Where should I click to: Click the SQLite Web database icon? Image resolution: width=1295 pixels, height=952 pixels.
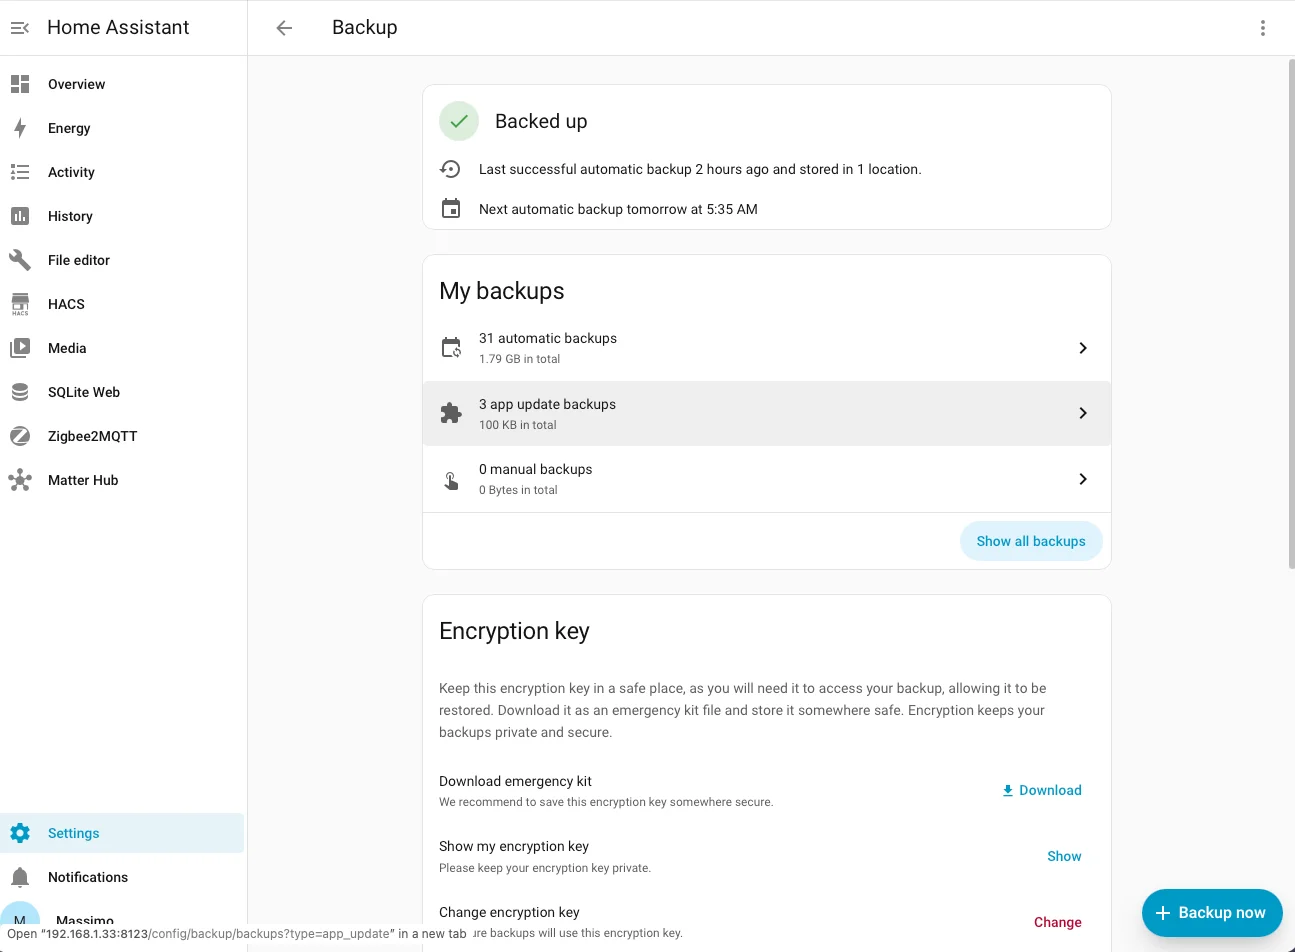click(x=20, y=392)
